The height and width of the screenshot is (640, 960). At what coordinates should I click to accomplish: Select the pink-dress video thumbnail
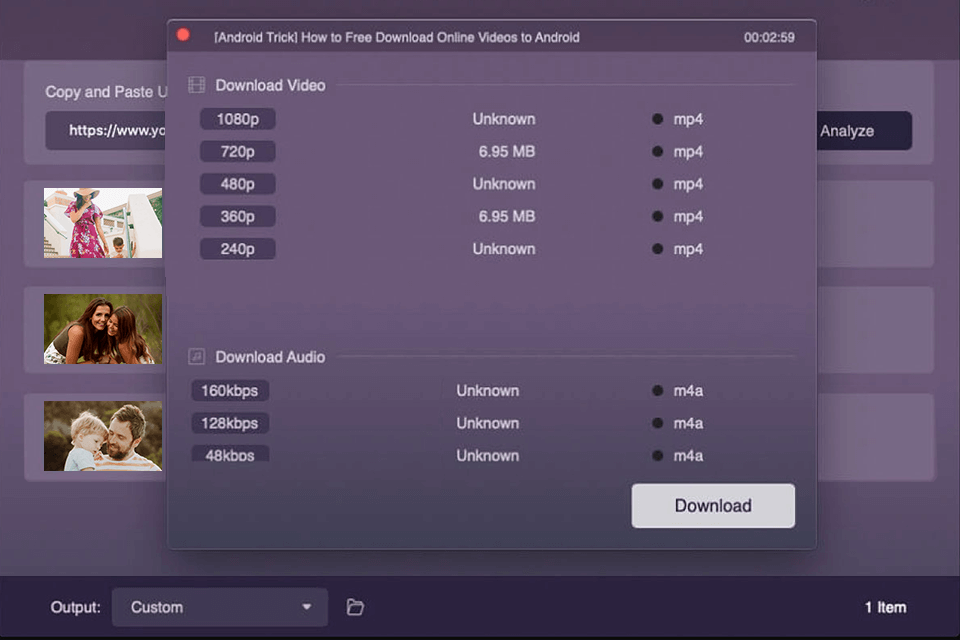click(x=101, y=222)
